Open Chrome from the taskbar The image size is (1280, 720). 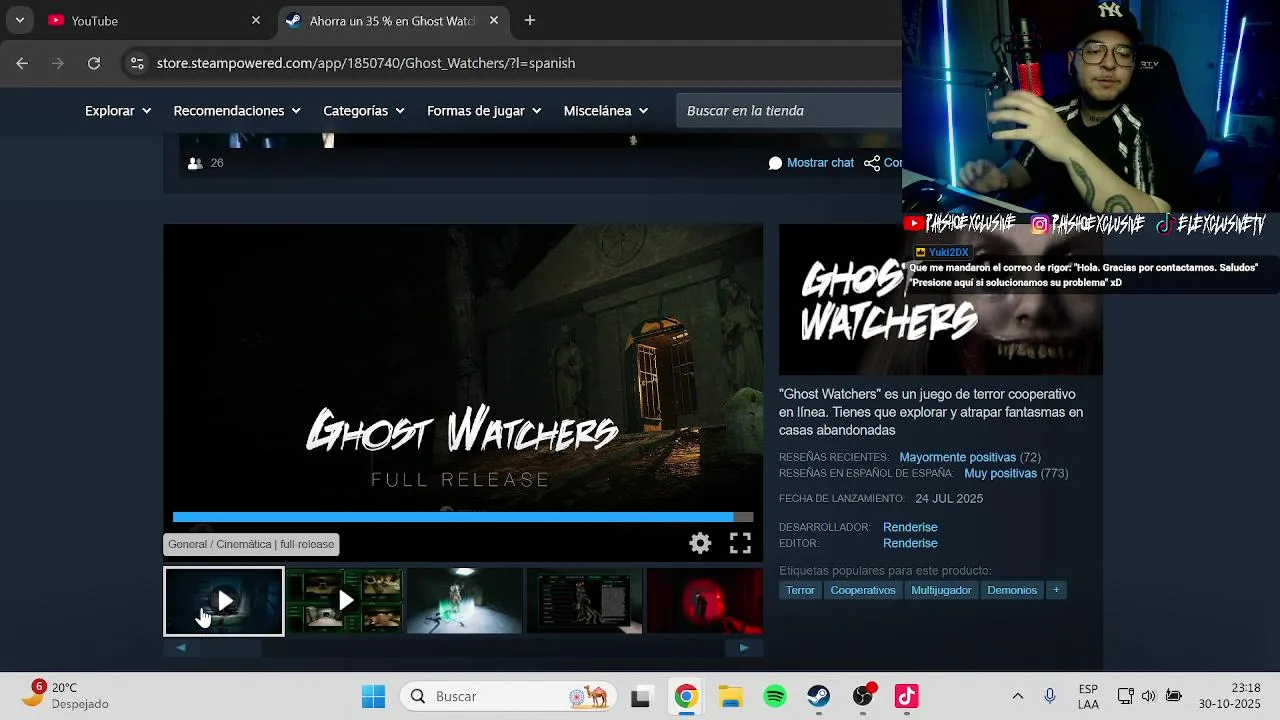686,696
